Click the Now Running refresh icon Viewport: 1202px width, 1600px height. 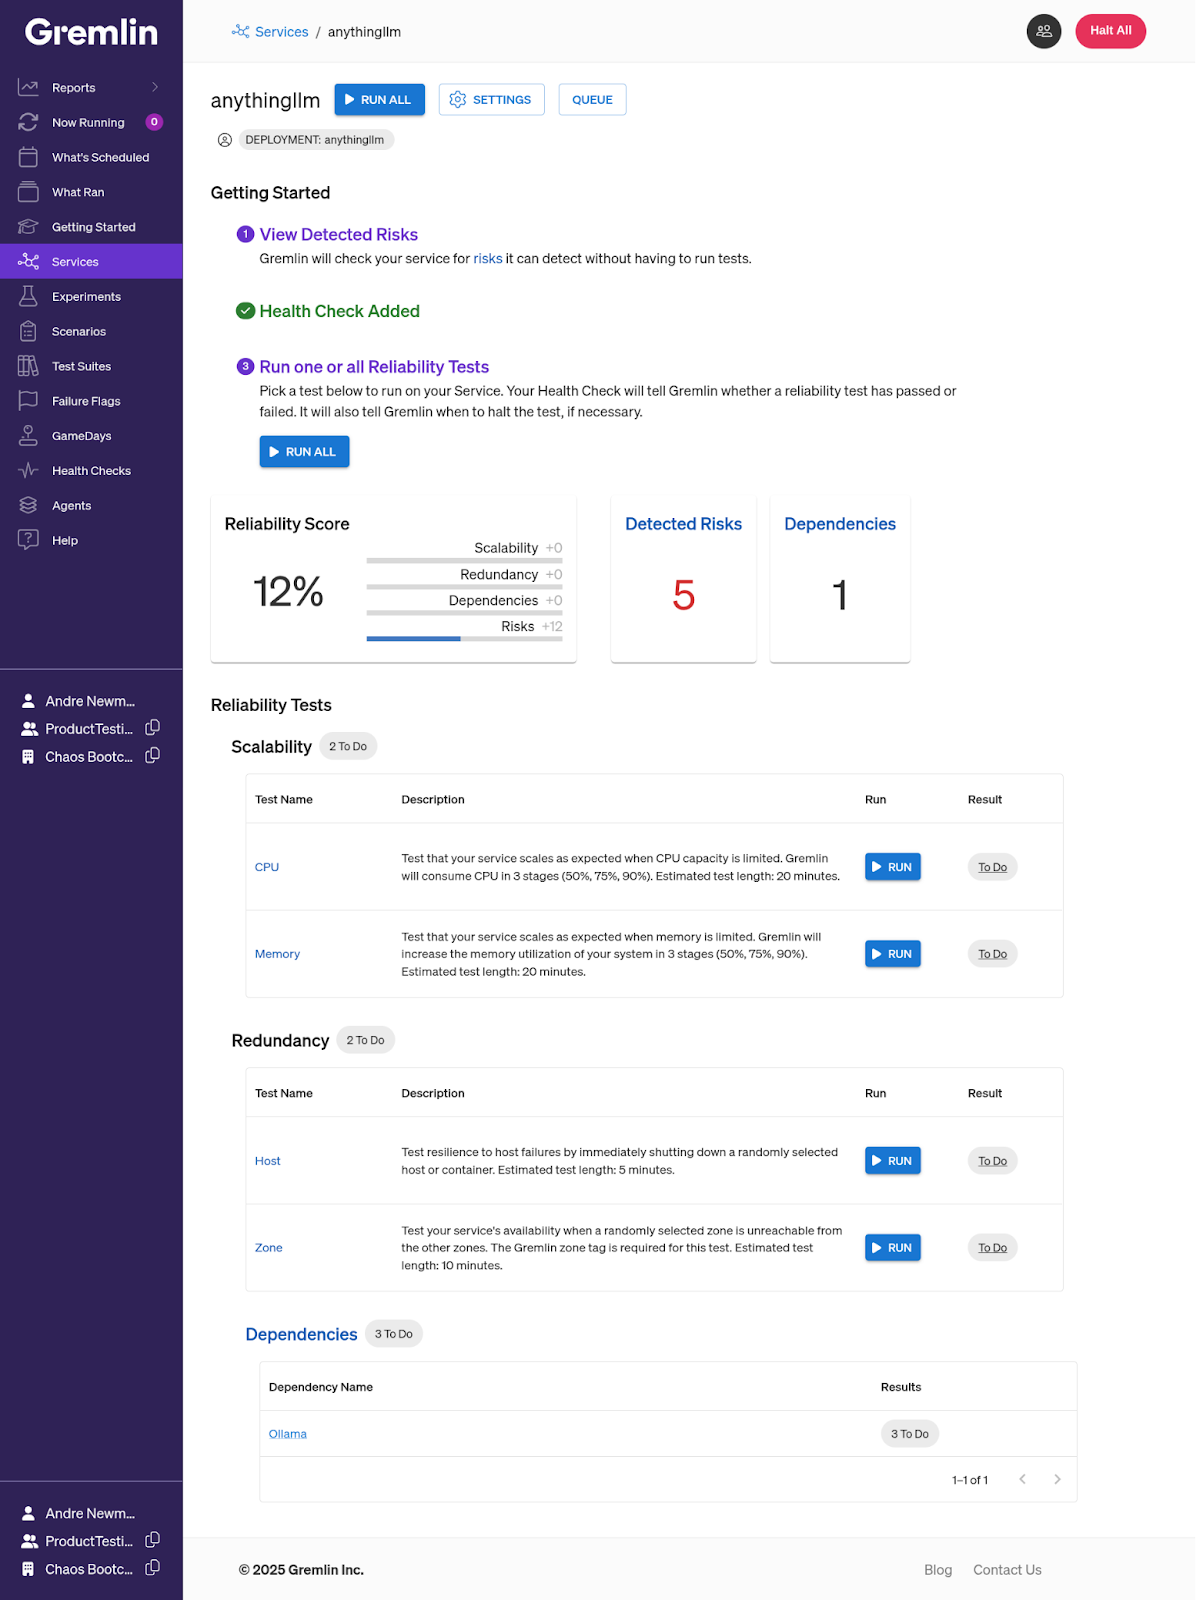(x=28, y=122)
